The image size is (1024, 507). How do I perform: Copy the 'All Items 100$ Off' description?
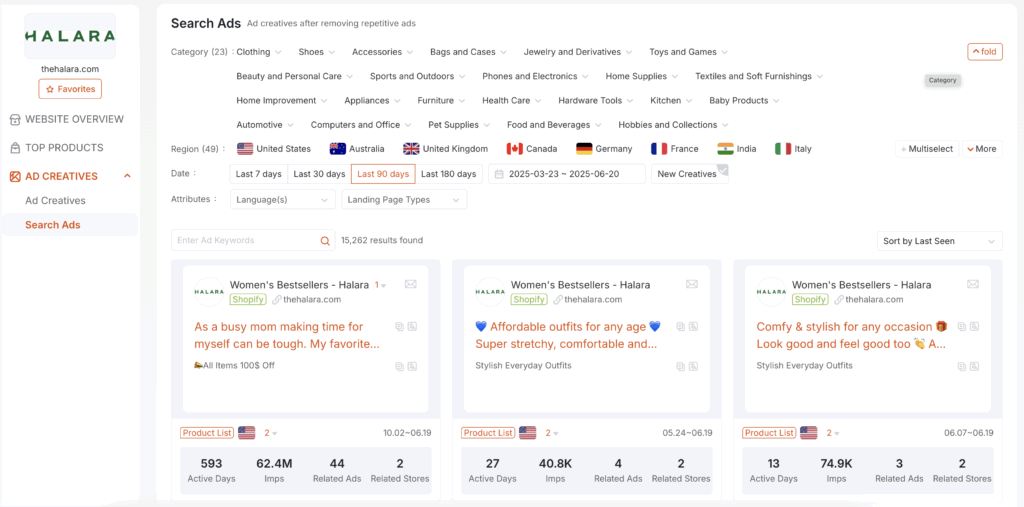(400, 367)
